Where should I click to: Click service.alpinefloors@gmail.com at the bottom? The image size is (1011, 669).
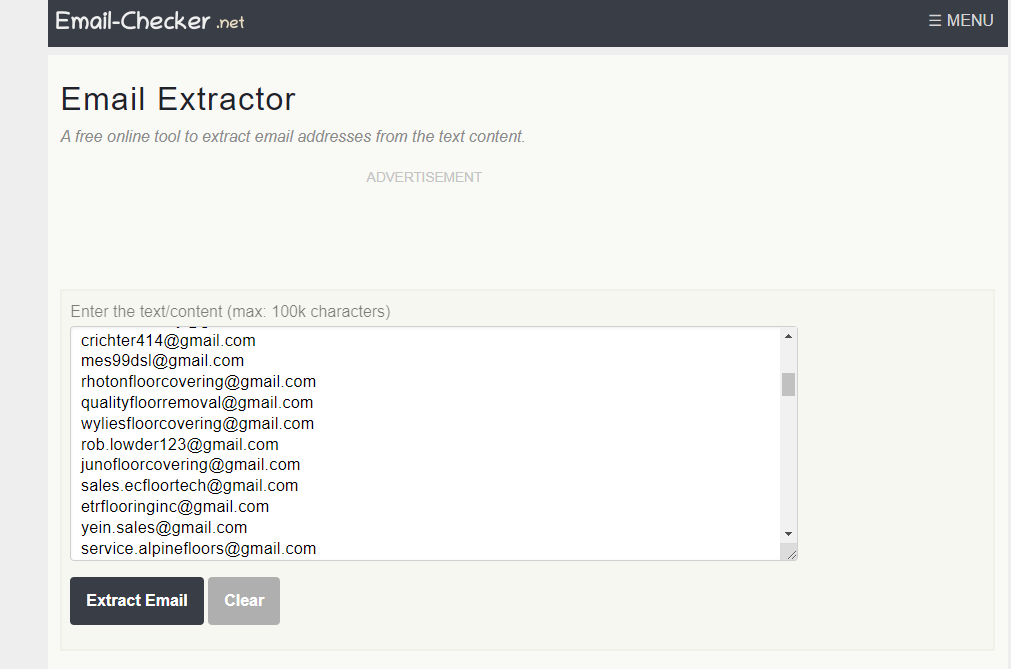pyautogui.click(x=198, y=548)
